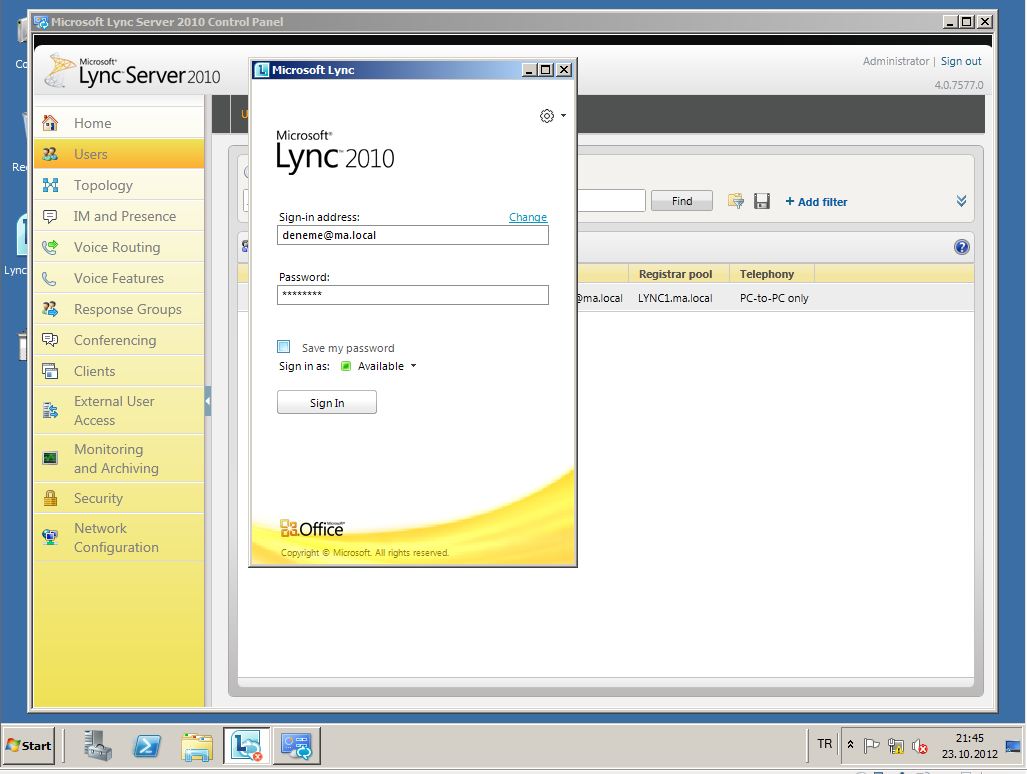
Task: Open Security section
Action: 119,498
